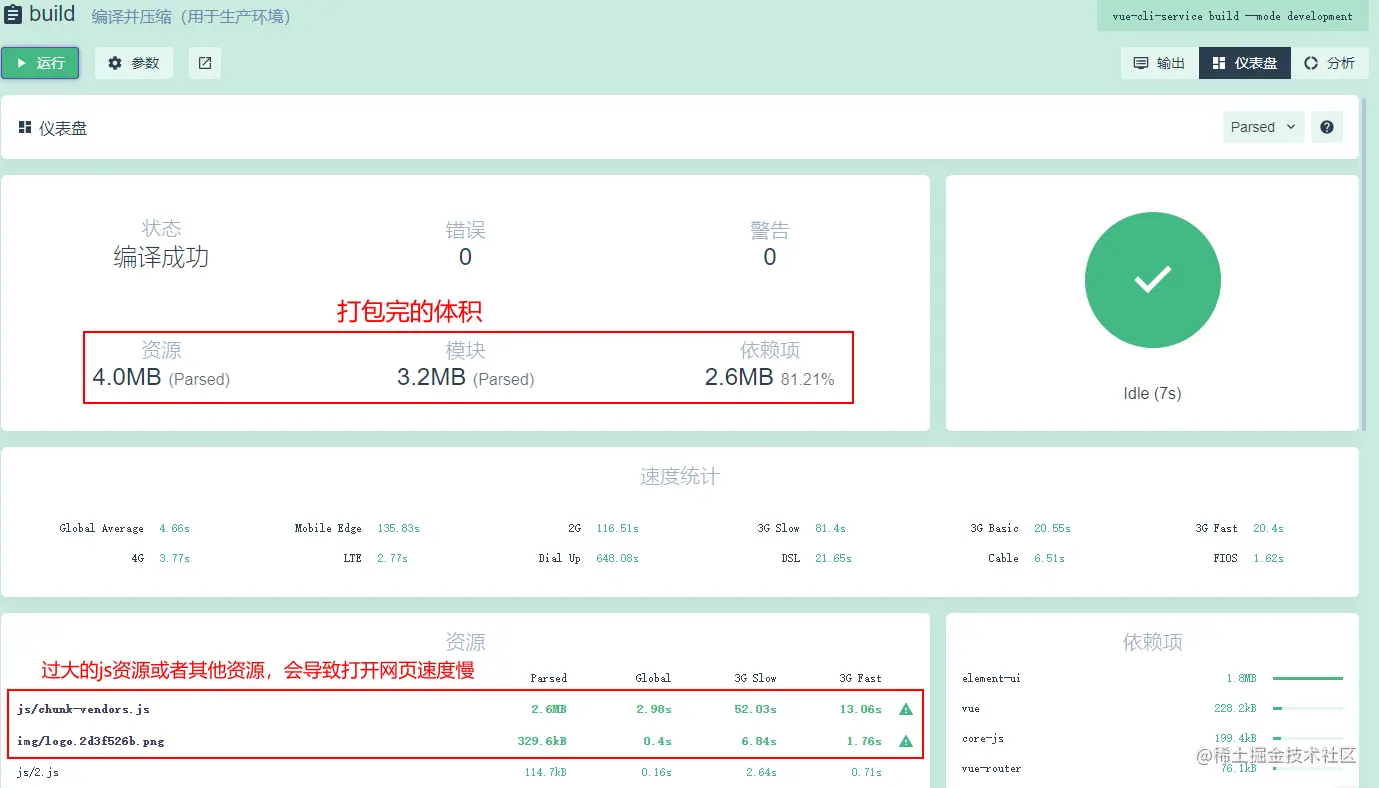Select the js/chunk-vendors.js asset row

pos(465,709)
